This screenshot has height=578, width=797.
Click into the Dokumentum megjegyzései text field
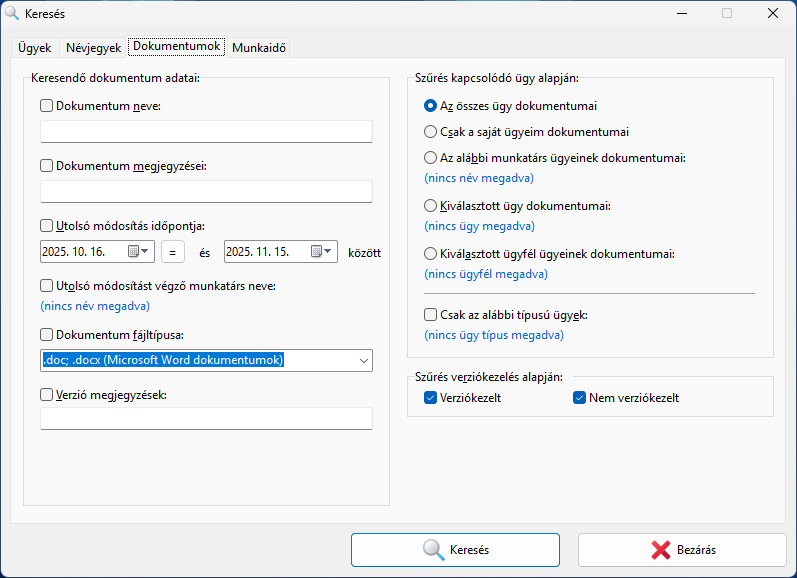(x=206, y=192)
